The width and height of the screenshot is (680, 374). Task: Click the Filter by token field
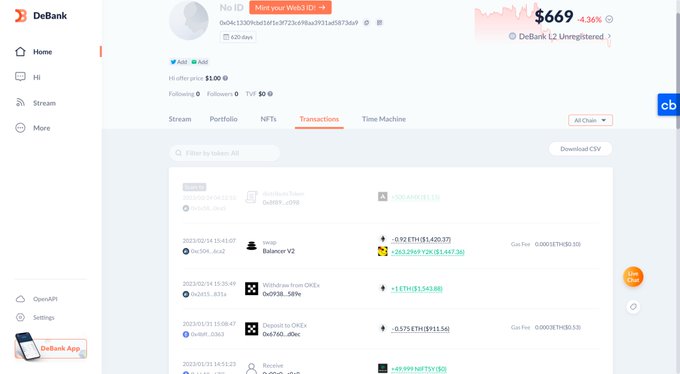point(224,153)
